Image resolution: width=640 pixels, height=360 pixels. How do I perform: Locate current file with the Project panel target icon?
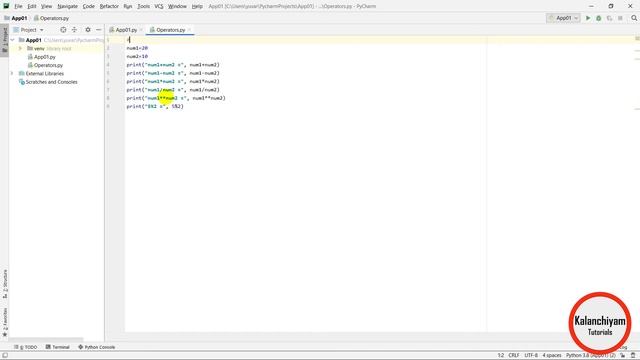[63, 30]
